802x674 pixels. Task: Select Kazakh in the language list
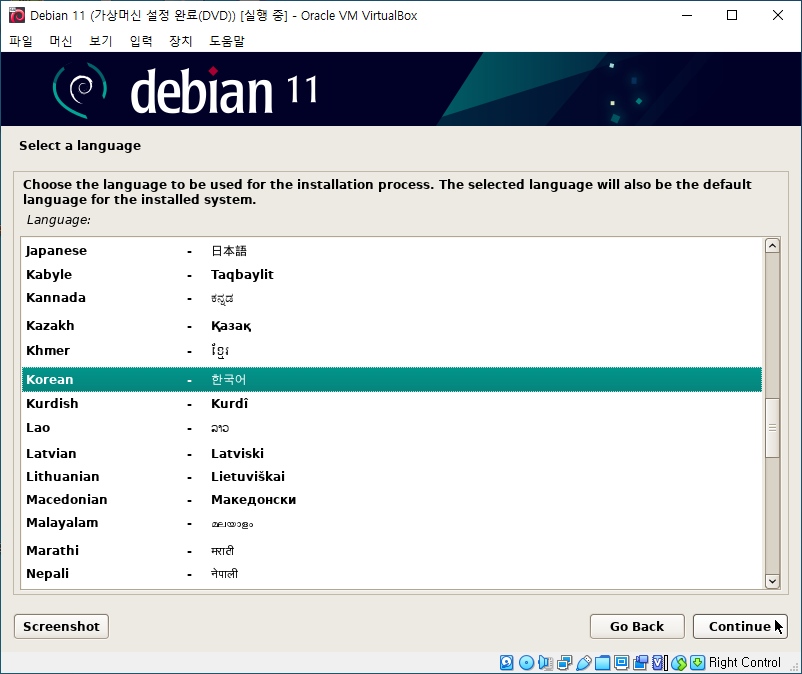[x=392, y=326]
